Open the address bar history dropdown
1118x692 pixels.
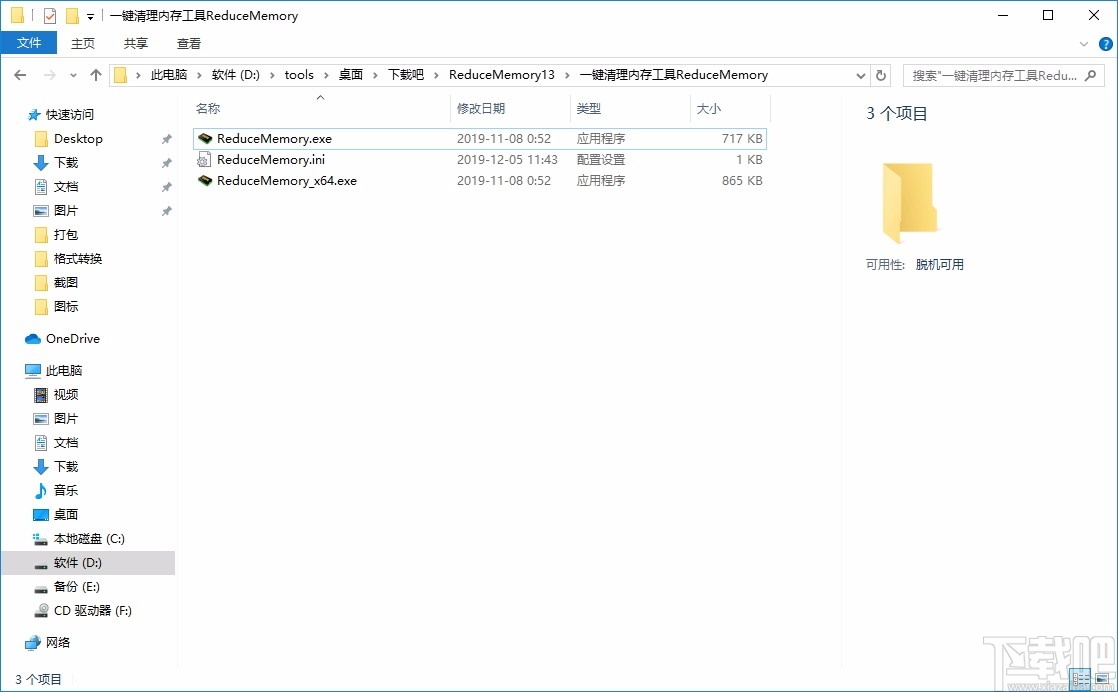point(860,74)
